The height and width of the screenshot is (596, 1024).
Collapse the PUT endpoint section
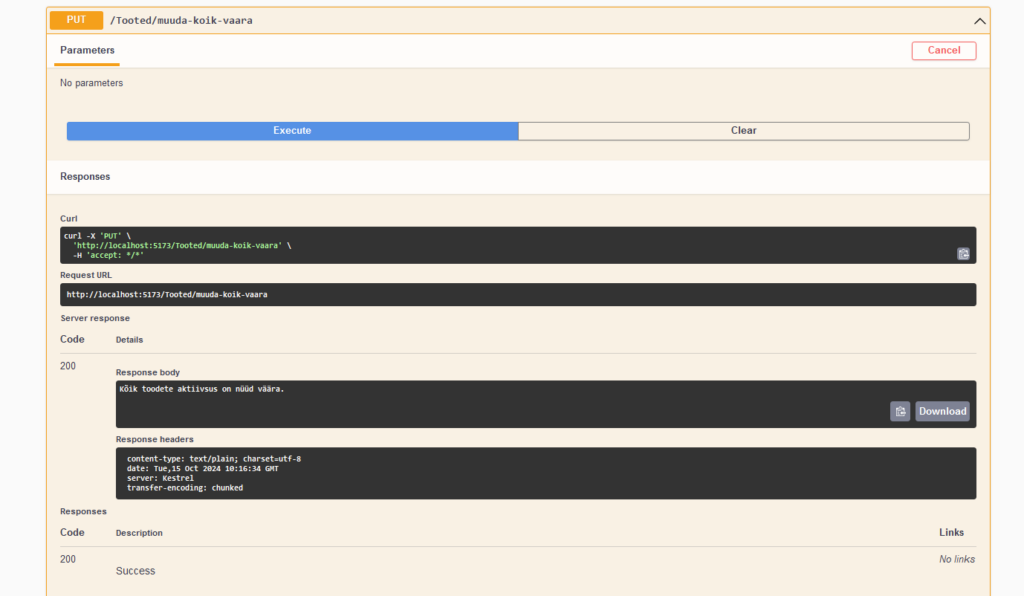[980, 21]
